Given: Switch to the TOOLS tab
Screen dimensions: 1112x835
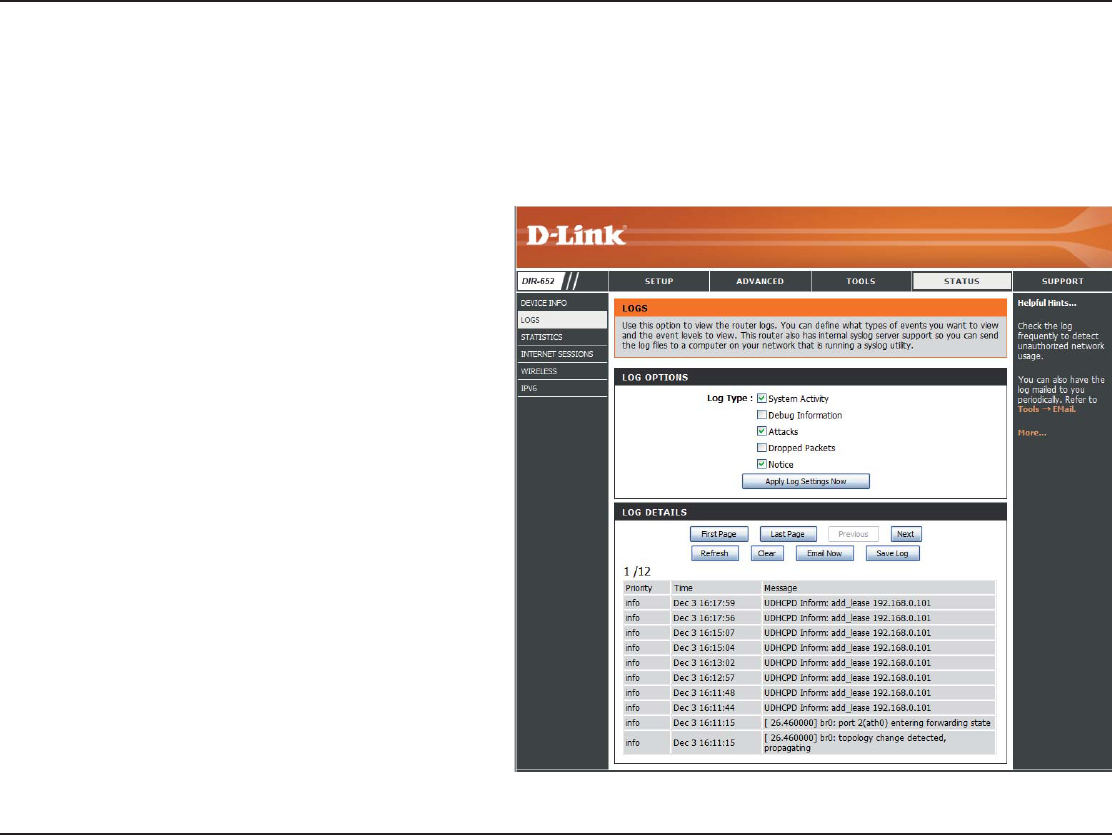Looking at the screenshot, I should pyautogui.click(x=861, y=281).
